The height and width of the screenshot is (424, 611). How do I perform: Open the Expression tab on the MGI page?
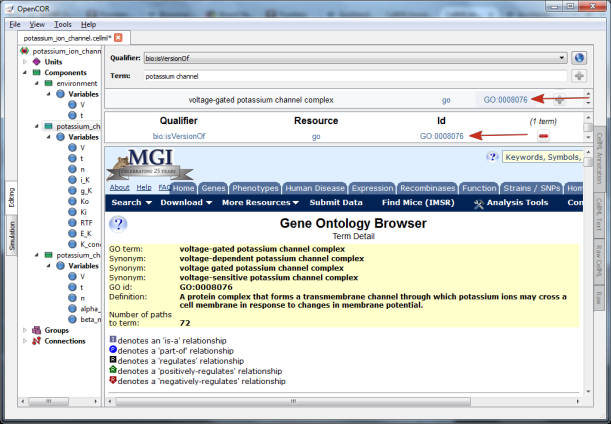[372, 188]
